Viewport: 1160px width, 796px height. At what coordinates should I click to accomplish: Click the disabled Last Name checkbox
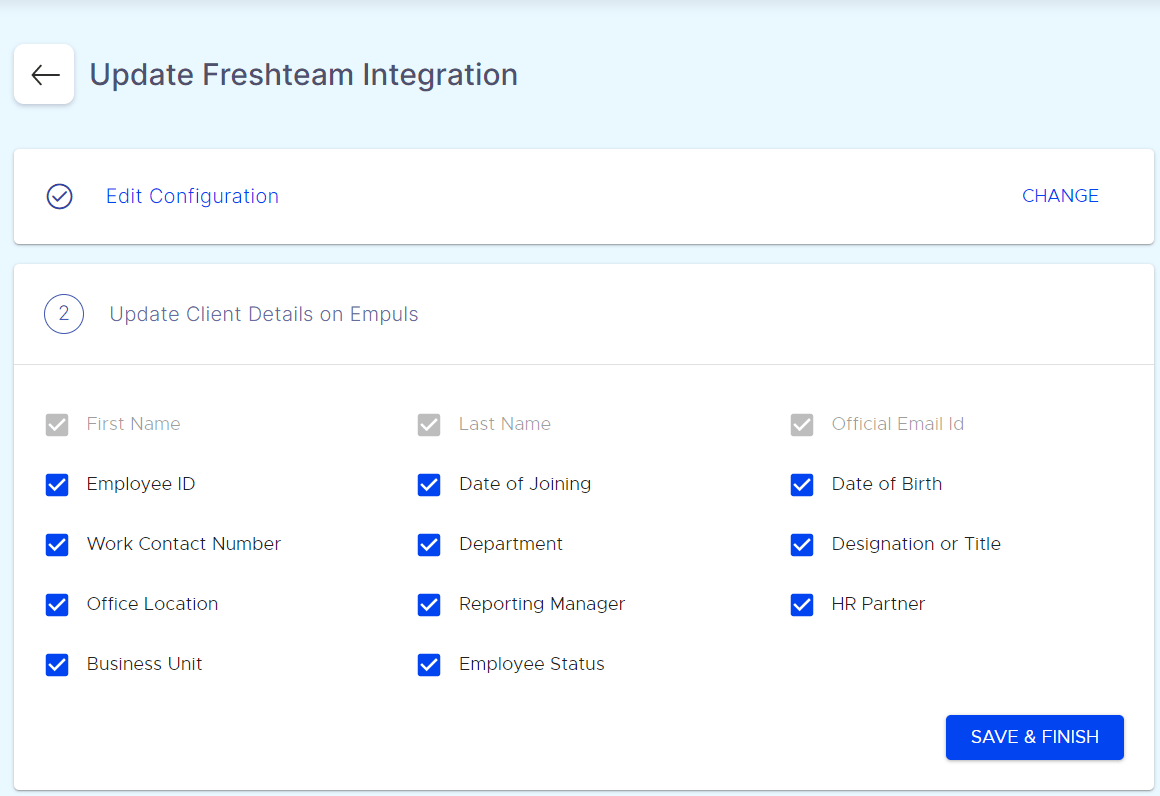pos(429,425)
